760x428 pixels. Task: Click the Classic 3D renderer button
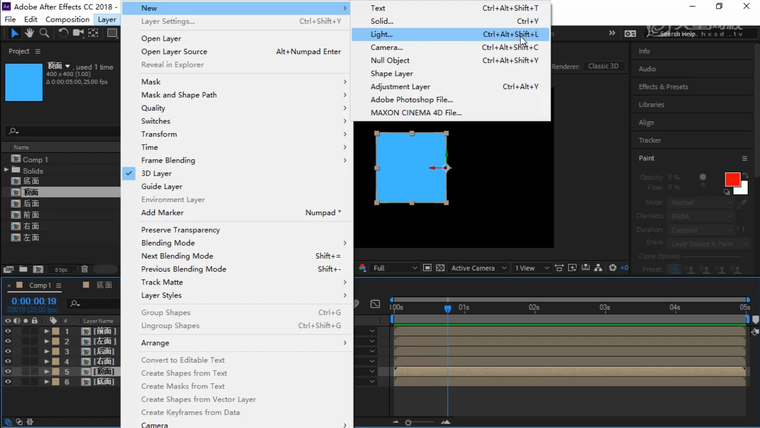click(x=603, y=67)
